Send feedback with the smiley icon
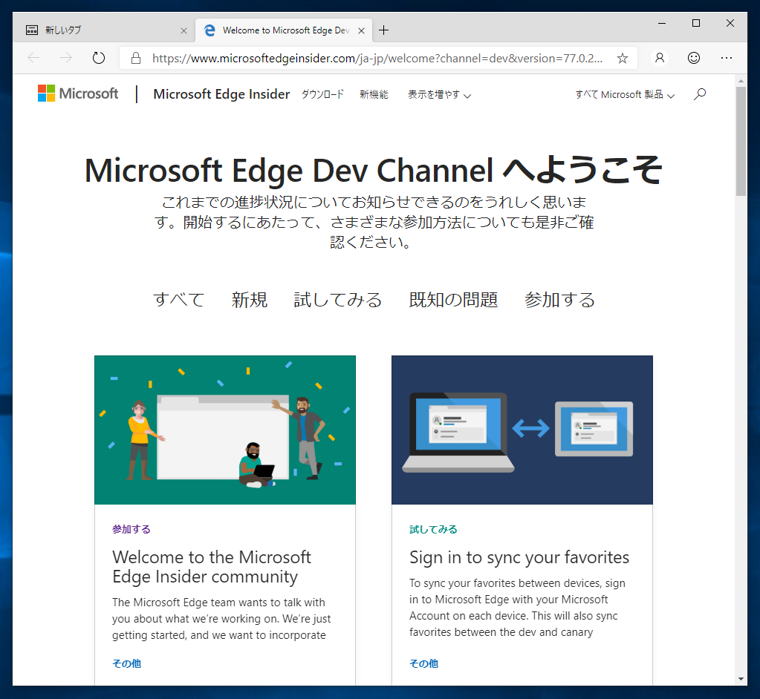 point(694,58)
